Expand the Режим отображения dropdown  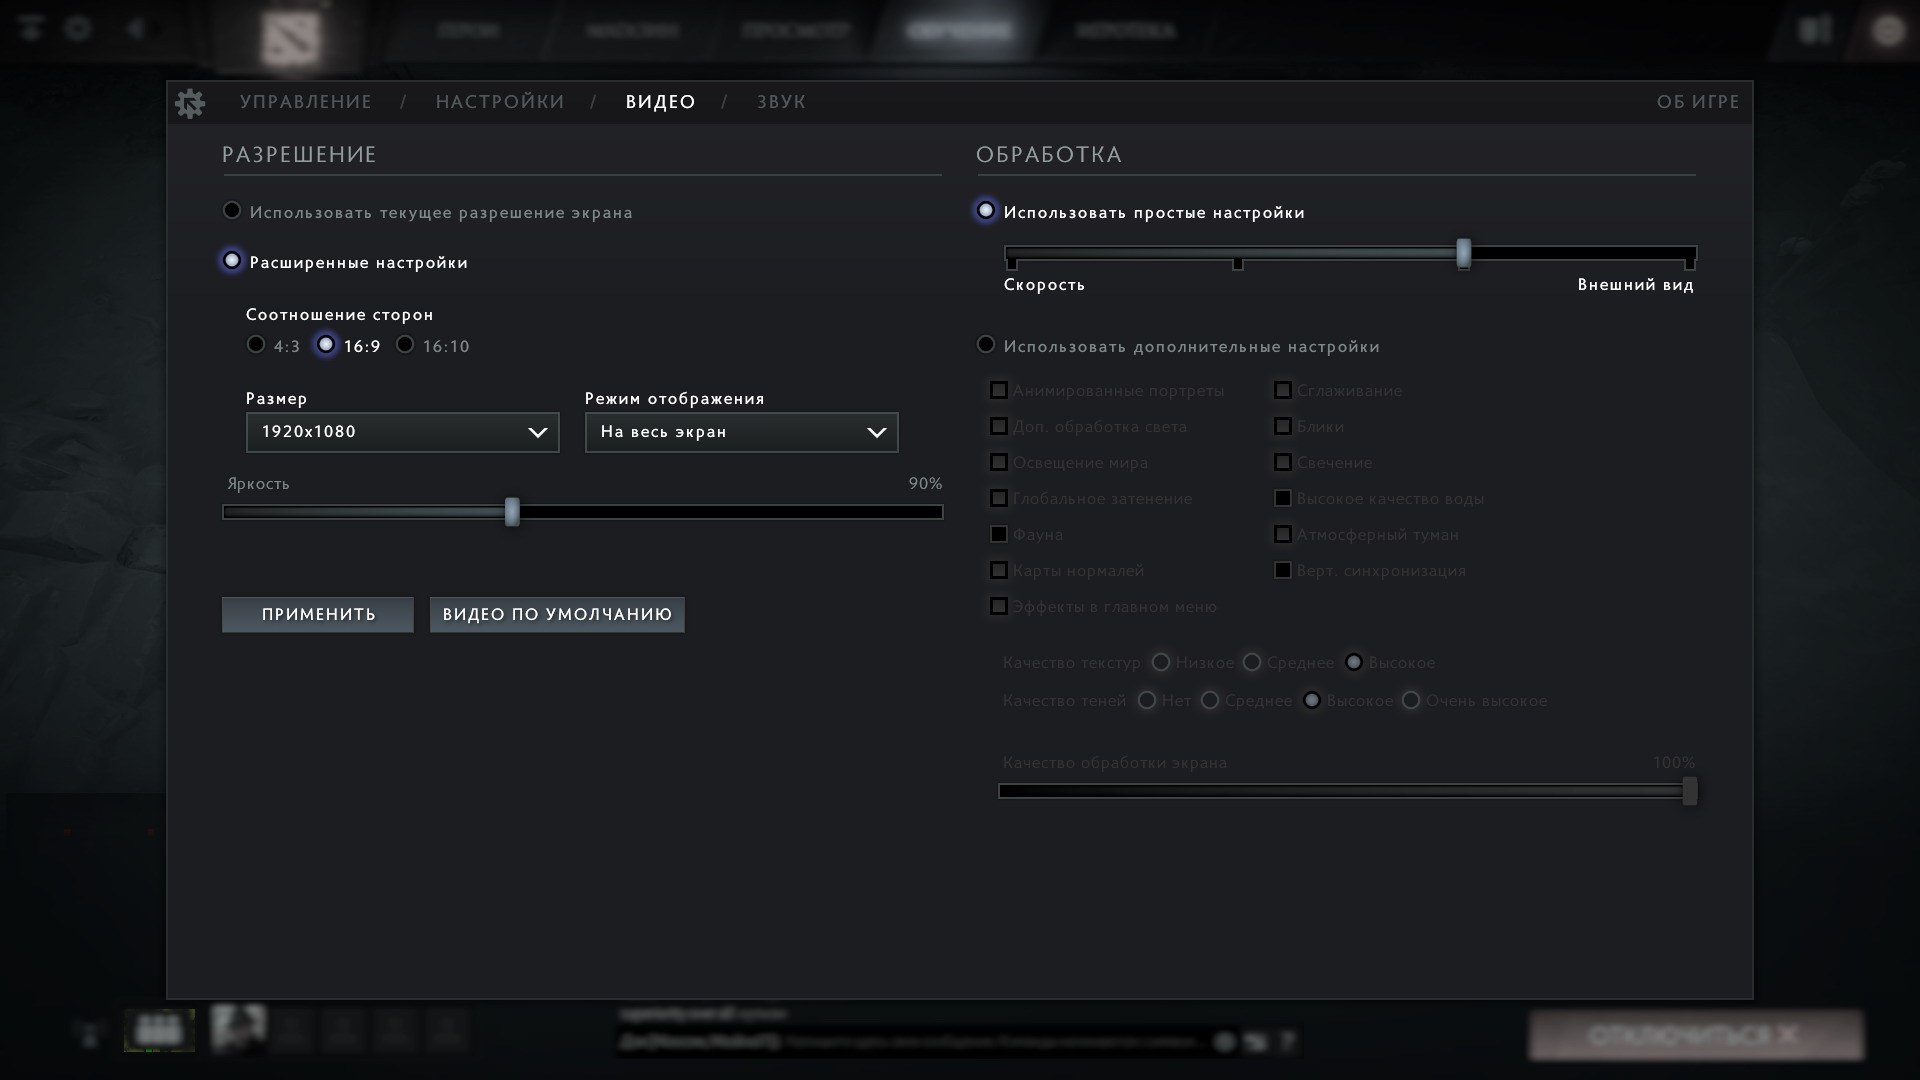(x=741, y=432)
